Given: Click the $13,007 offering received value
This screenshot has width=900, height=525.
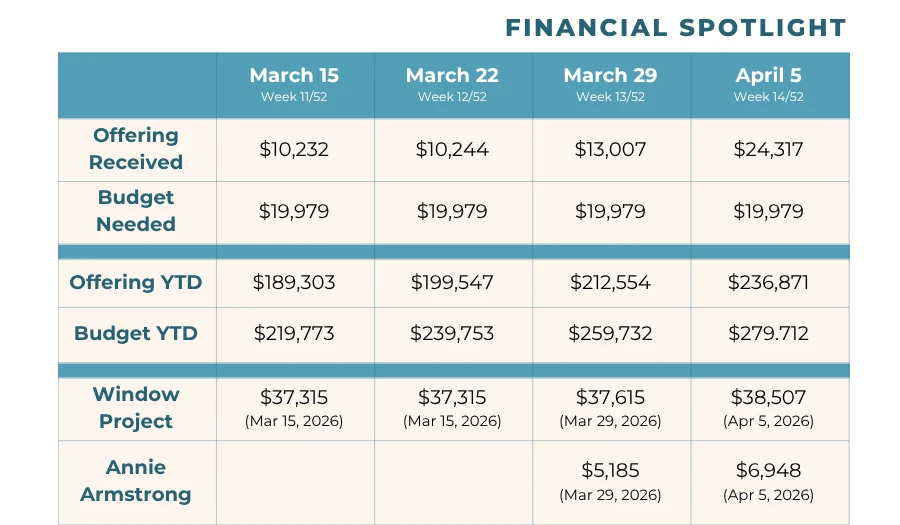Looking at the screenshot, I should 610,149.
